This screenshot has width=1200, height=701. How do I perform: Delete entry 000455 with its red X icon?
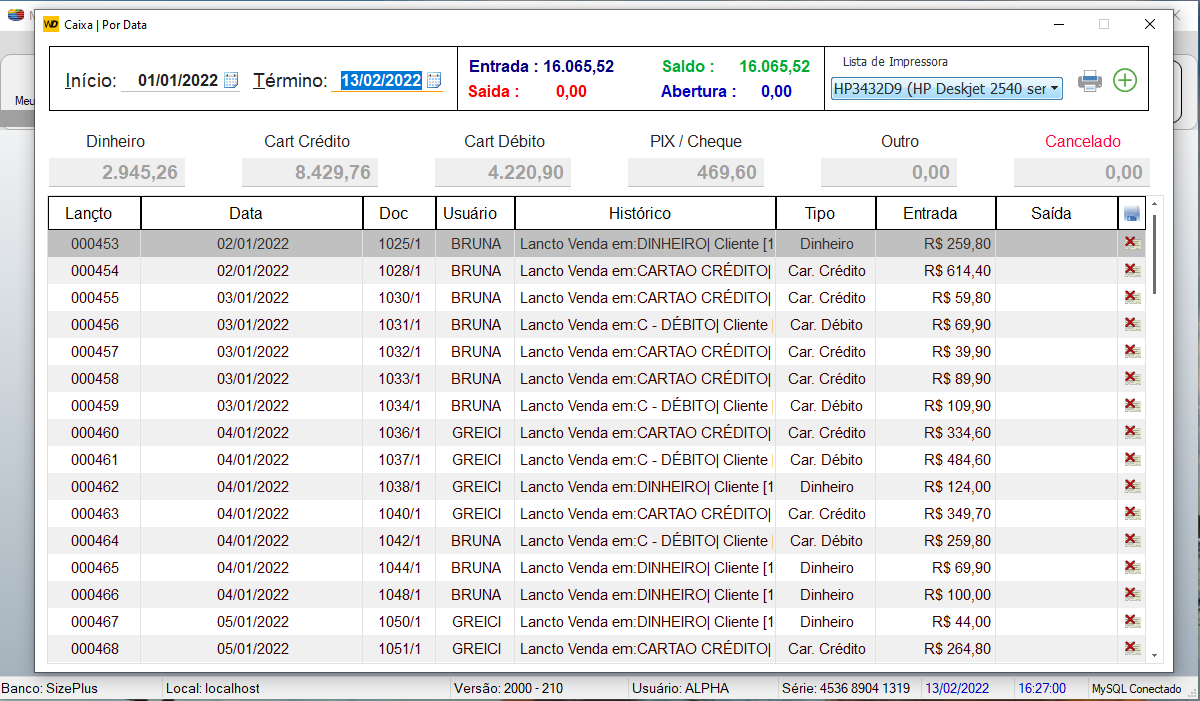[1132, 297]
